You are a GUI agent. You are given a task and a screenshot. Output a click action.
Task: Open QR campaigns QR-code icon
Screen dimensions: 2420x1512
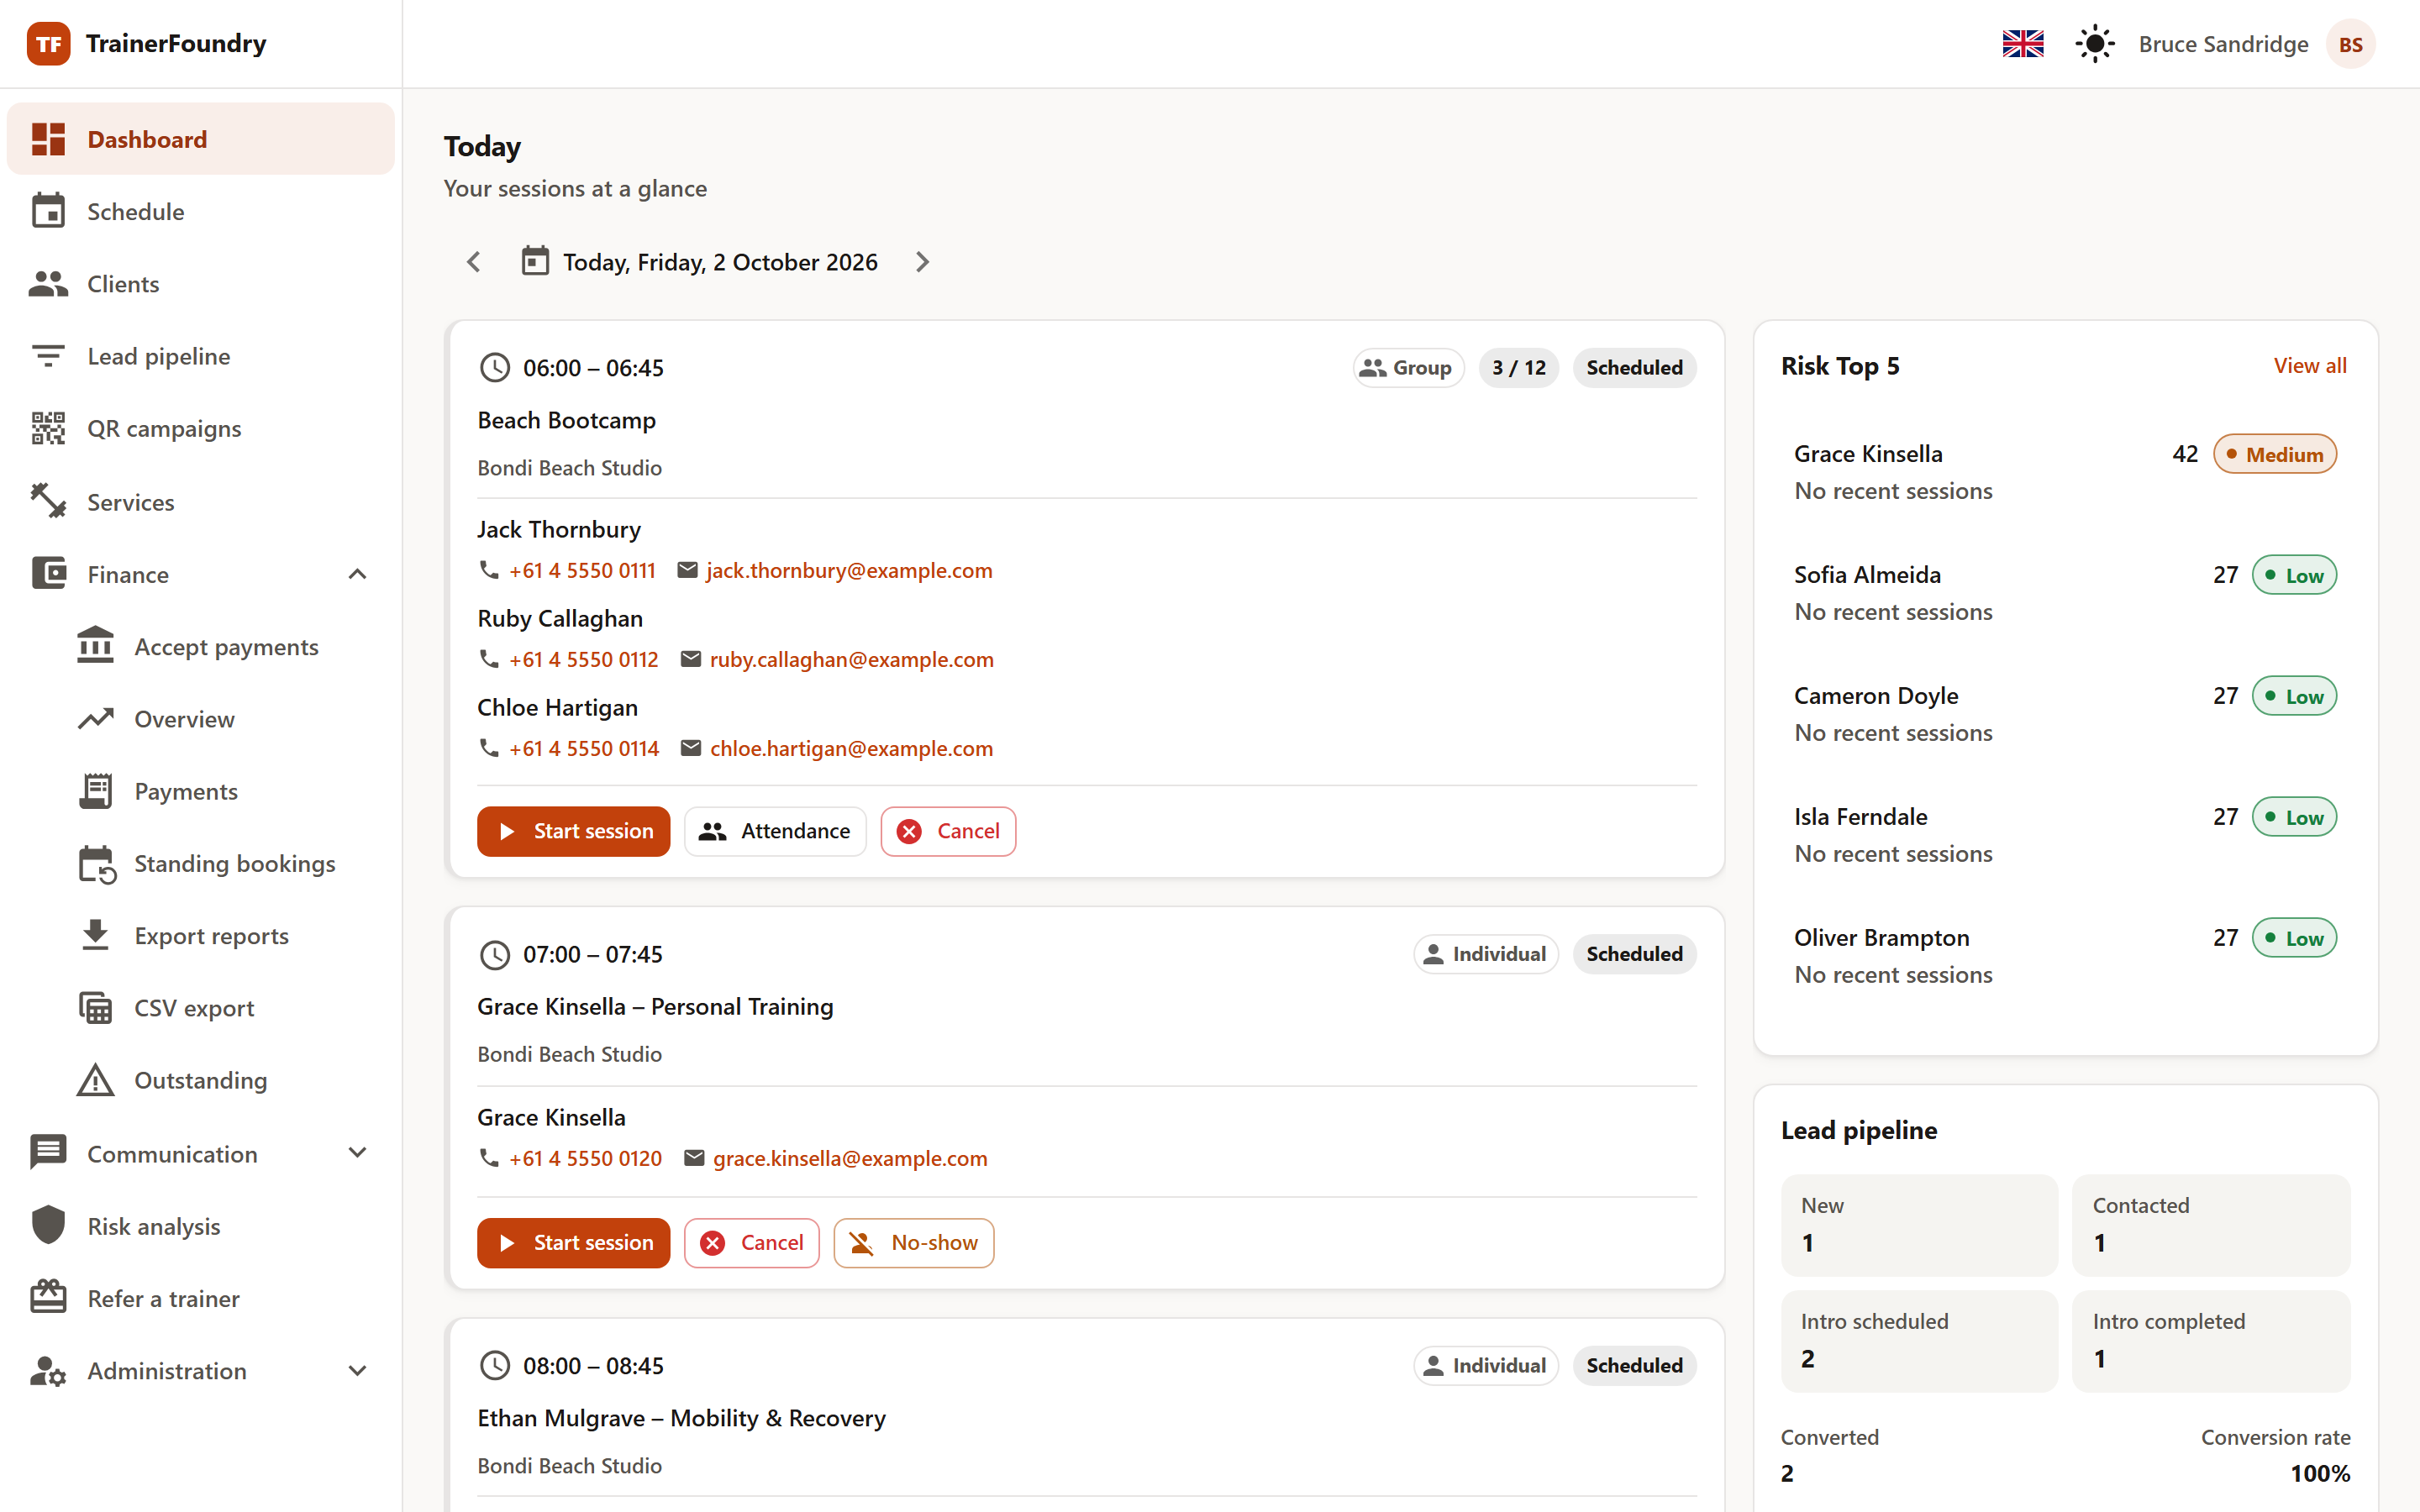pos(48,428)
